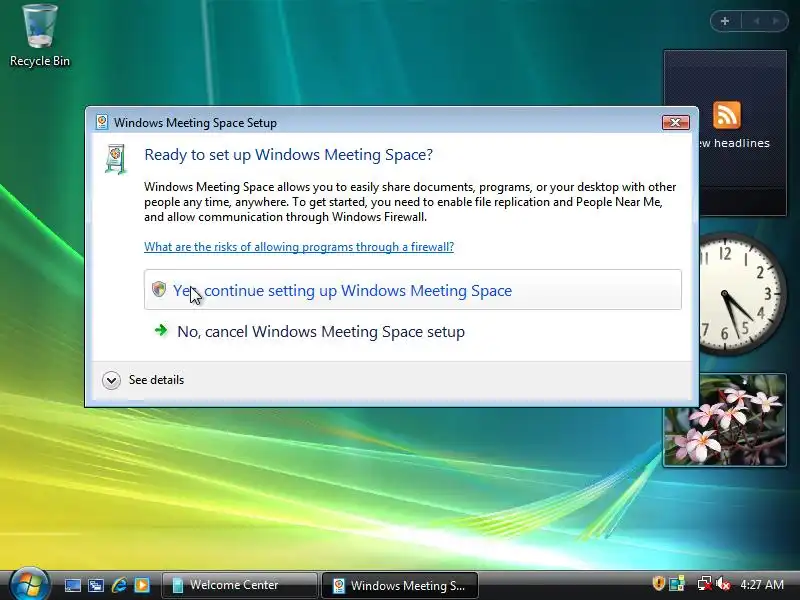The height and width of the screenshot is (600, 800).
Task: Click the UAC shield icon beside Yes
Action: pyautogui.click(x=159, y=289)
